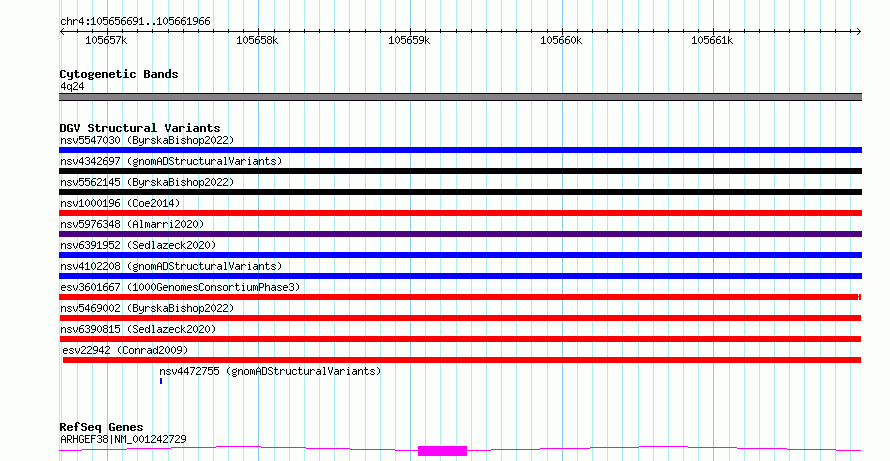Select the blue nsv6391952 variant bar
Viewport: 890px width, 461px height.
(460, 255)
